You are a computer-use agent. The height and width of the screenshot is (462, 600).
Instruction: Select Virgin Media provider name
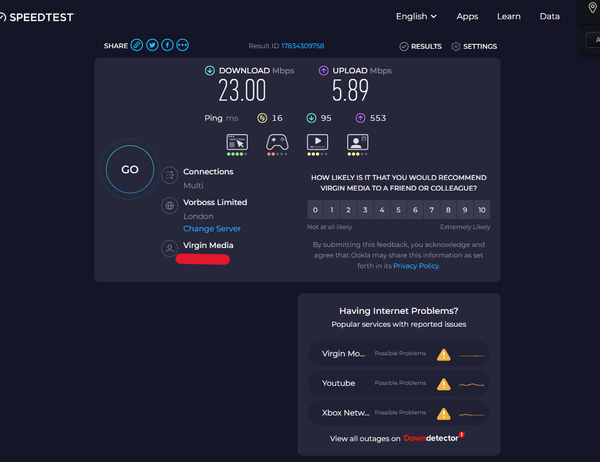pyautogui.click(x=208, y=245)
